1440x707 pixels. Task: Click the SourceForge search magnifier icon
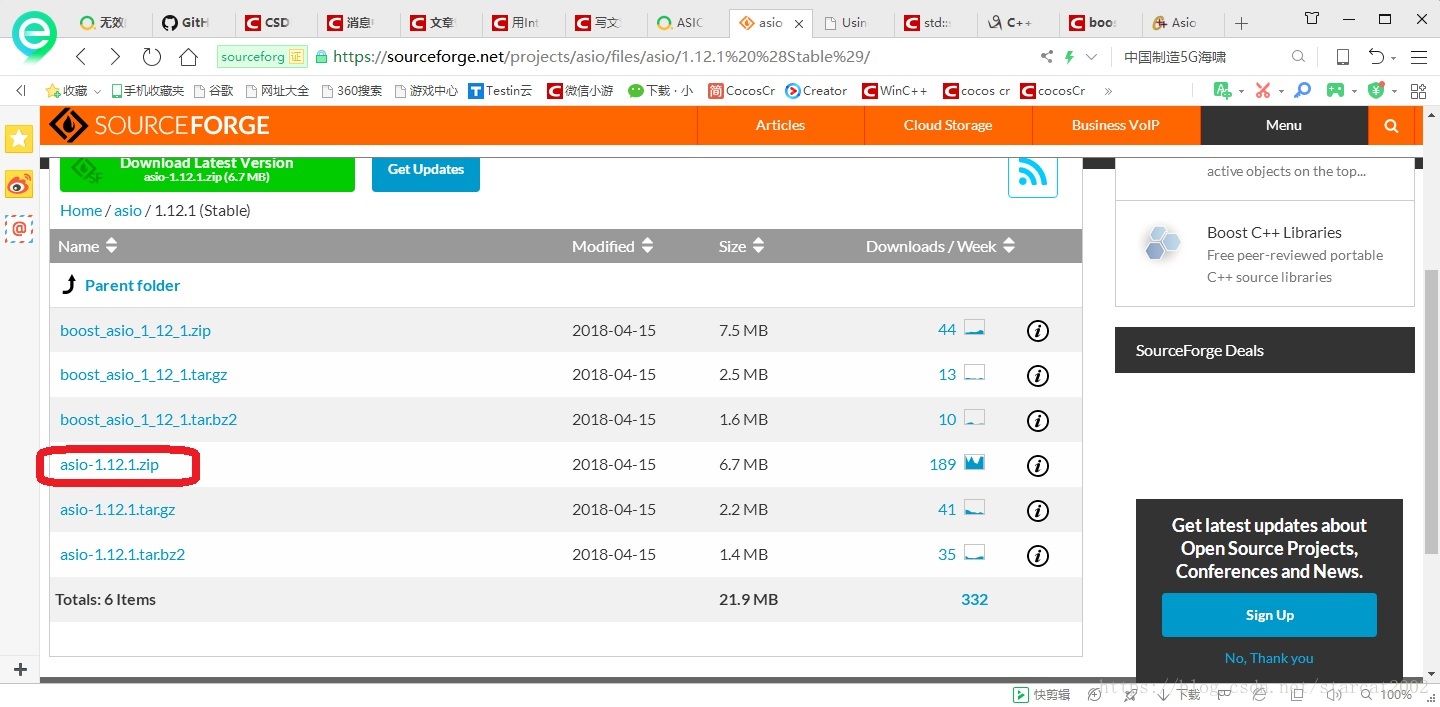tap(1392, 125)
